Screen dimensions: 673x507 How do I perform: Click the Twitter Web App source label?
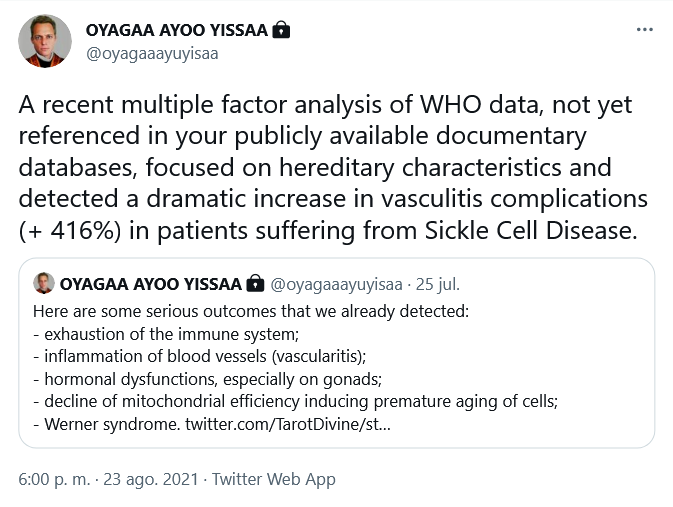pos(274,479)
